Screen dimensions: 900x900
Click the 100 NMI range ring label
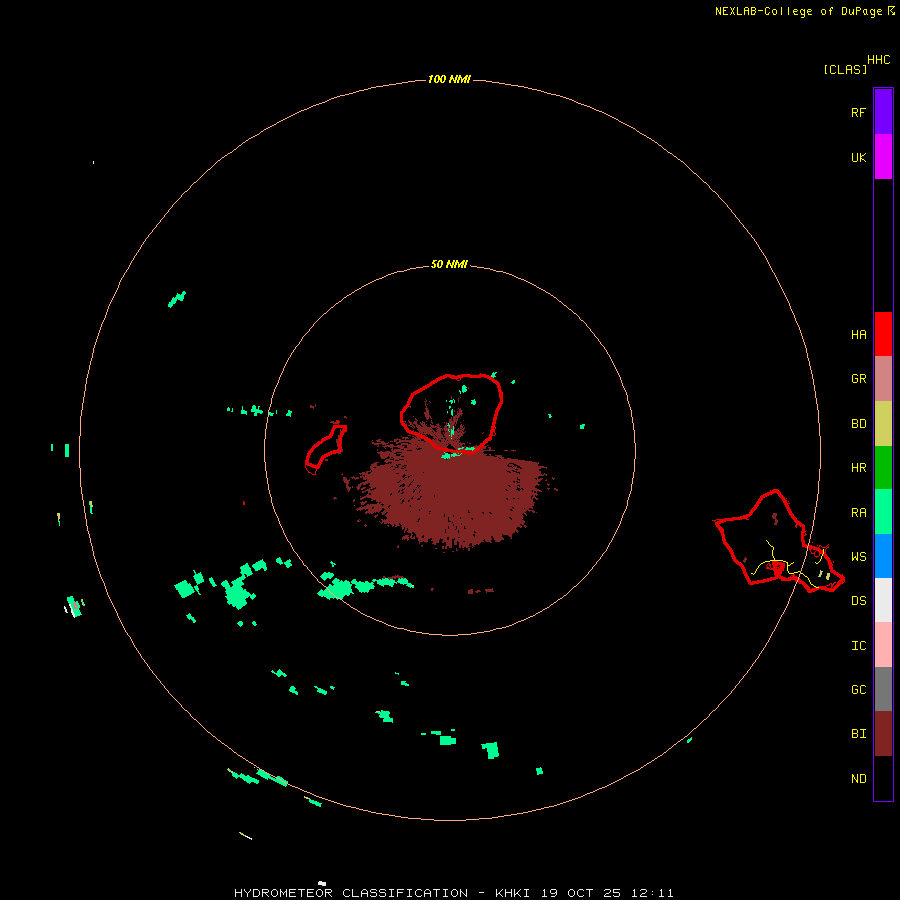pos(449,79)
